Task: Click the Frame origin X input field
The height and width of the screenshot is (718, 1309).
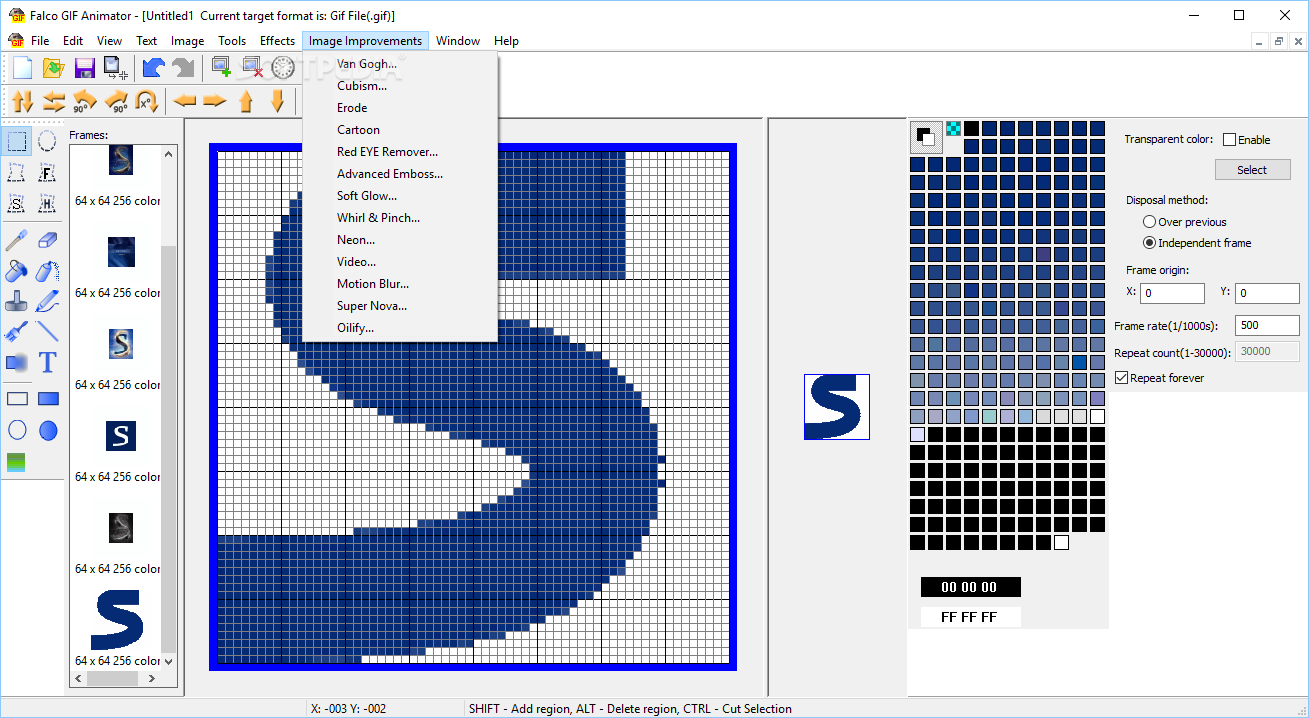Action: [1172, 293]
